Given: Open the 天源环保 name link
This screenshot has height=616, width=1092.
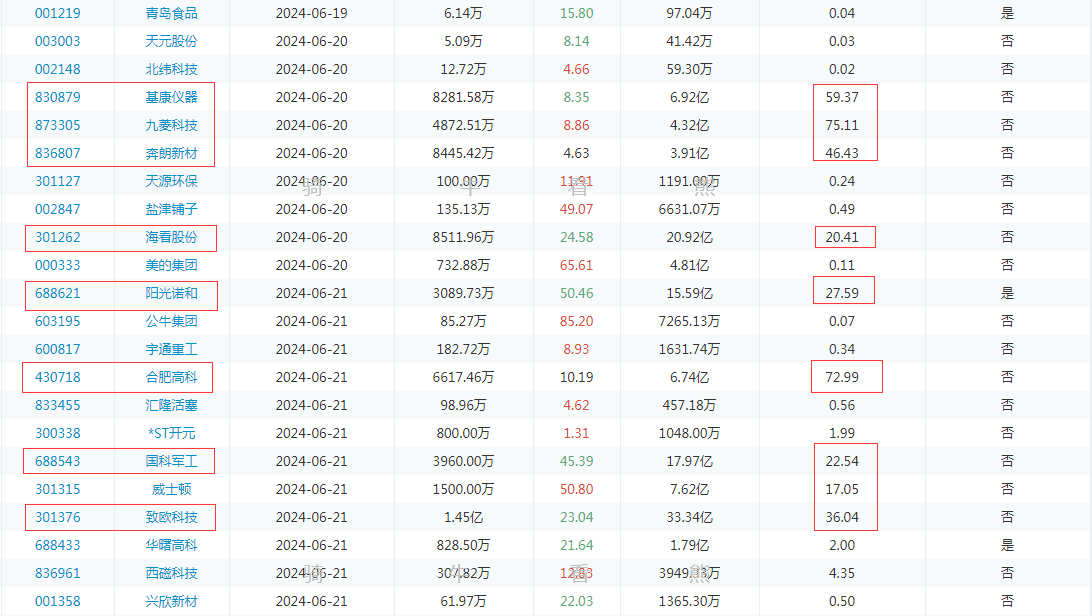Looking at the screenshot, I should pos(171,181).
